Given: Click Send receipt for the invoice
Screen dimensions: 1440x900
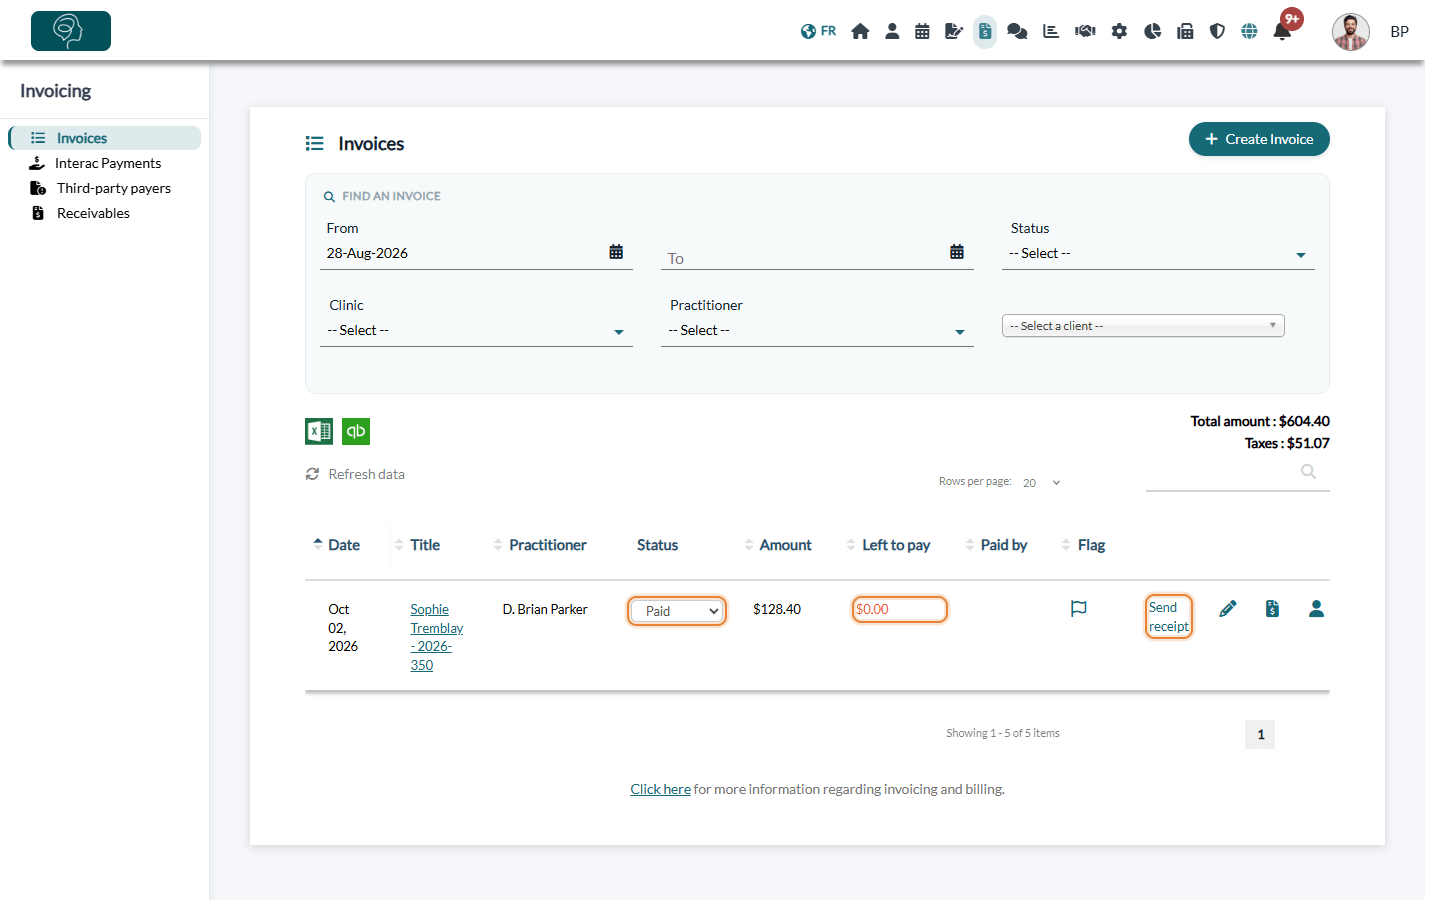Looking at the screenshot, I should point(1169,617).
